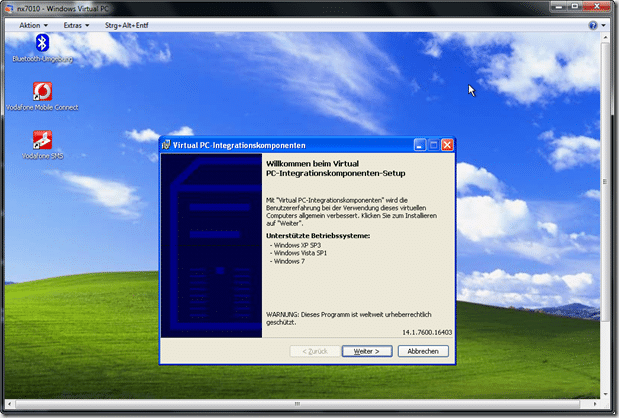Viewport: 619px width, 418px height.
Task: Click the 'Willkommen beim Virtual' setup heading
Action: tap(336, 168)
